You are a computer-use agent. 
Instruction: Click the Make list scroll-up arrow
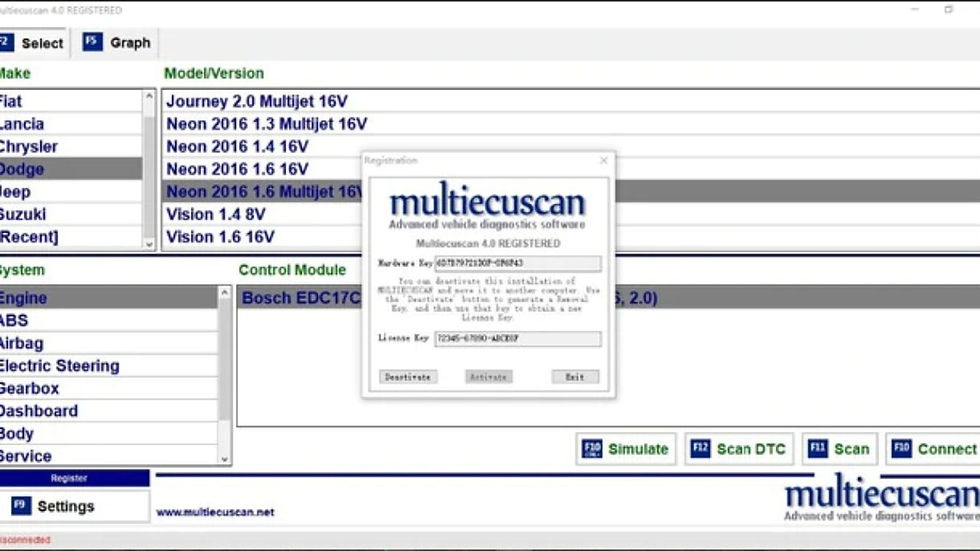coord(149,96)
